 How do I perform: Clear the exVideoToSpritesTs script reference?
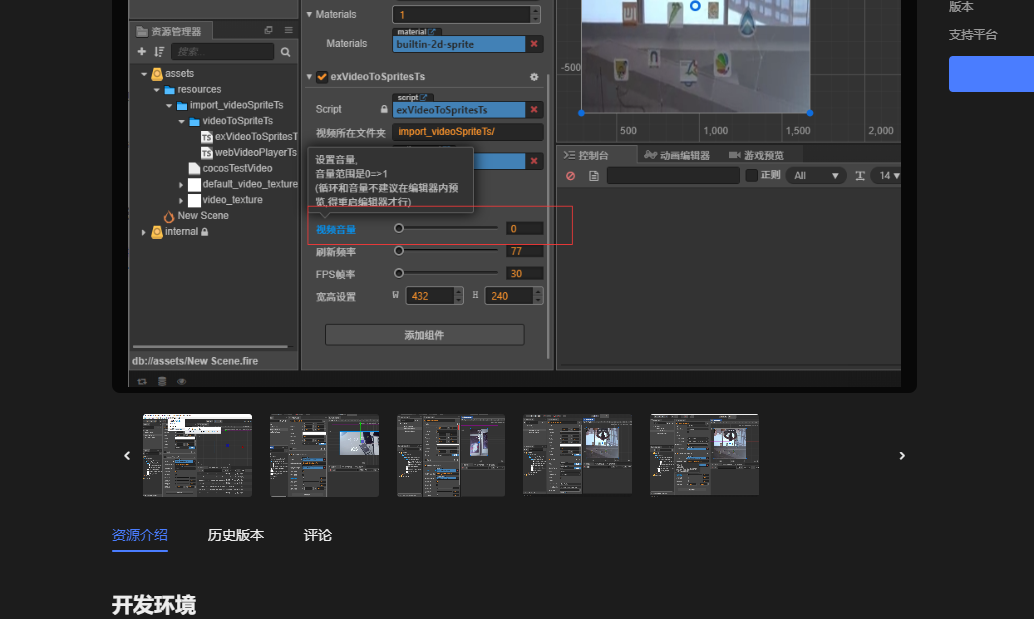[534, 109]
